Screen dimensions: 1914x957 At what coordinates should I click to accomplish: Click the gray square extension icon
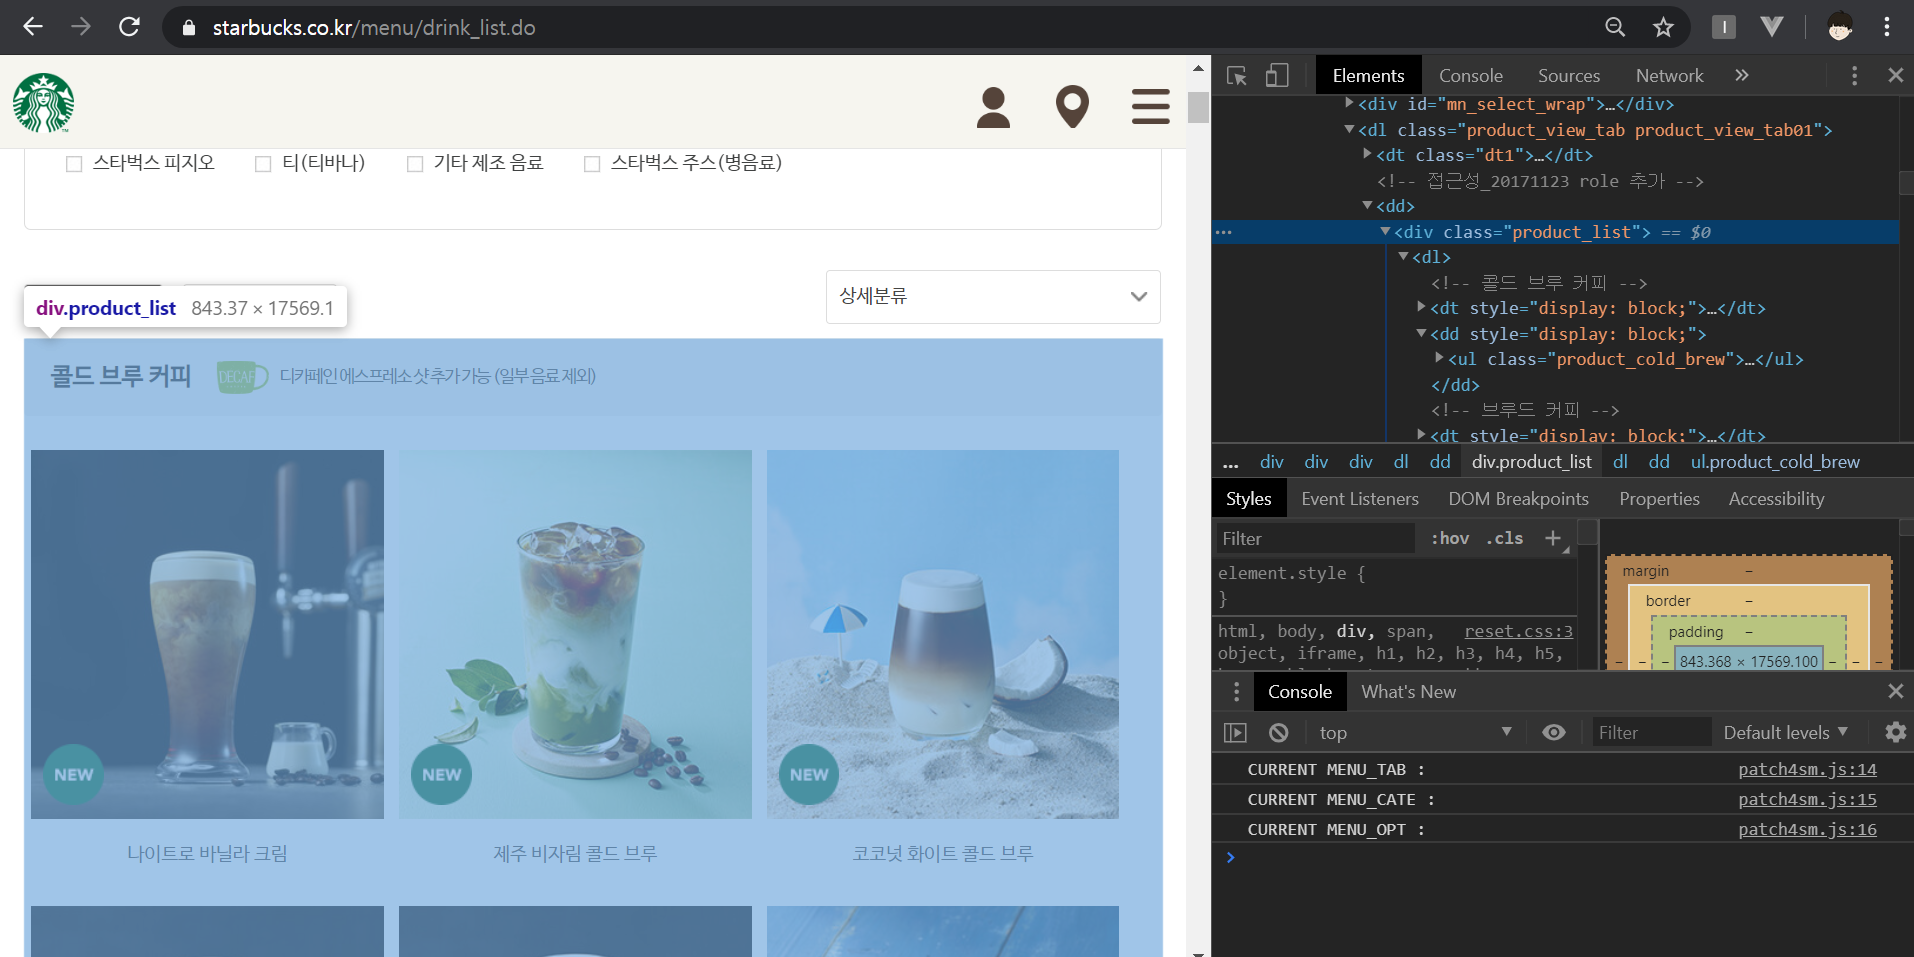1724,27
